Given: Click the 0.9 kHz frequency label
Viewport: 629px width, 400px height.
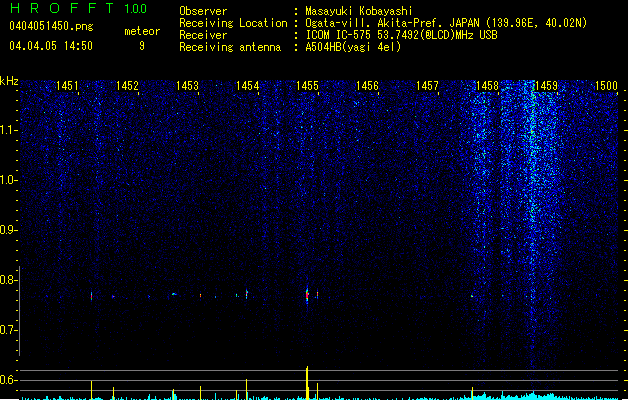Looking at the screenshot, I should (x=8, y=230).
